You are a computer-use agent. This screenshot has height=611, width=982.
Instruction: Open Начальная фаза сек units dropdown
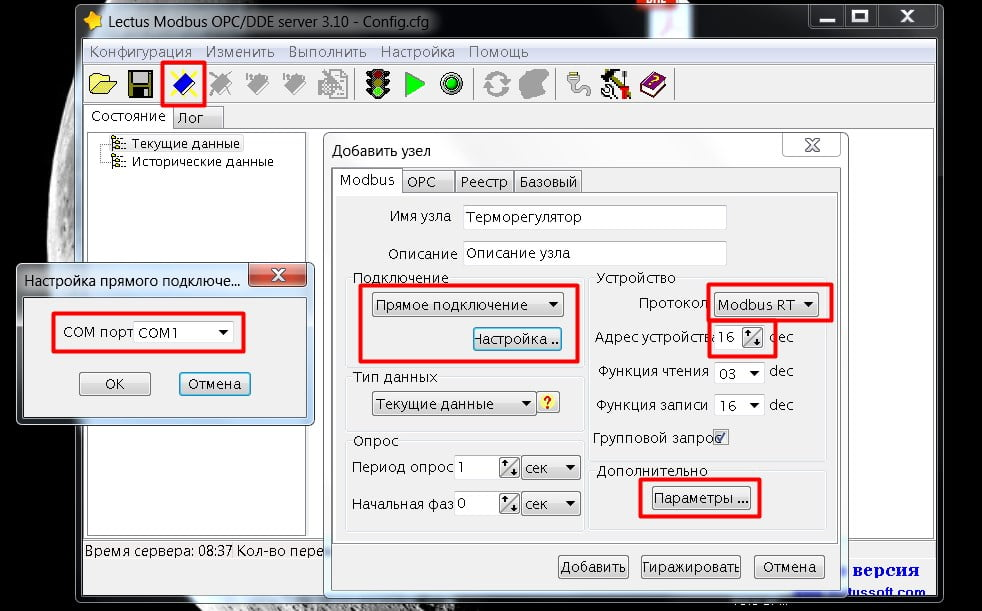(x=551, y=504)
